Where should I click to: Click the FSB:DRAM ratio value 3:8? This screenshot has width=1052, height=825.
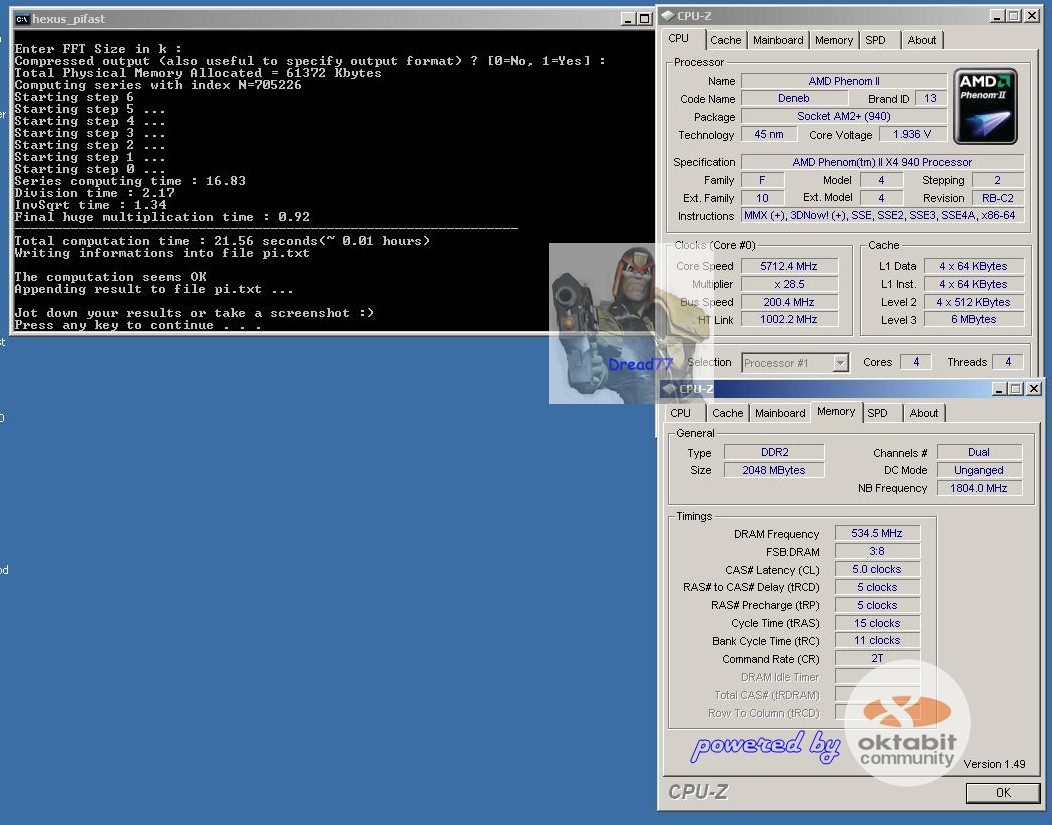pyautogui.click(x=877, y=551)
